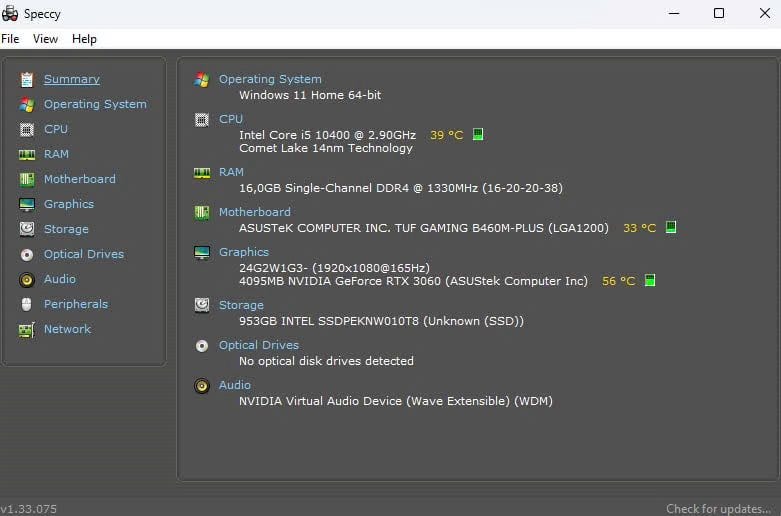Image resolution: width=781 pixels, height=516 pixels.
Task: Click the Motherboard heading in summary pane
Action: [255, 212]
